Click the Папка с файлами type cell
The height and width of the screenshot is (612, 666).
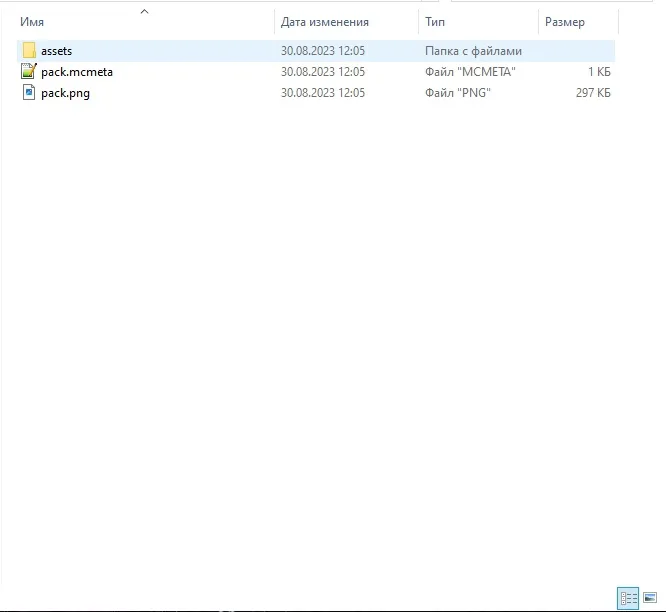(473, 51)
